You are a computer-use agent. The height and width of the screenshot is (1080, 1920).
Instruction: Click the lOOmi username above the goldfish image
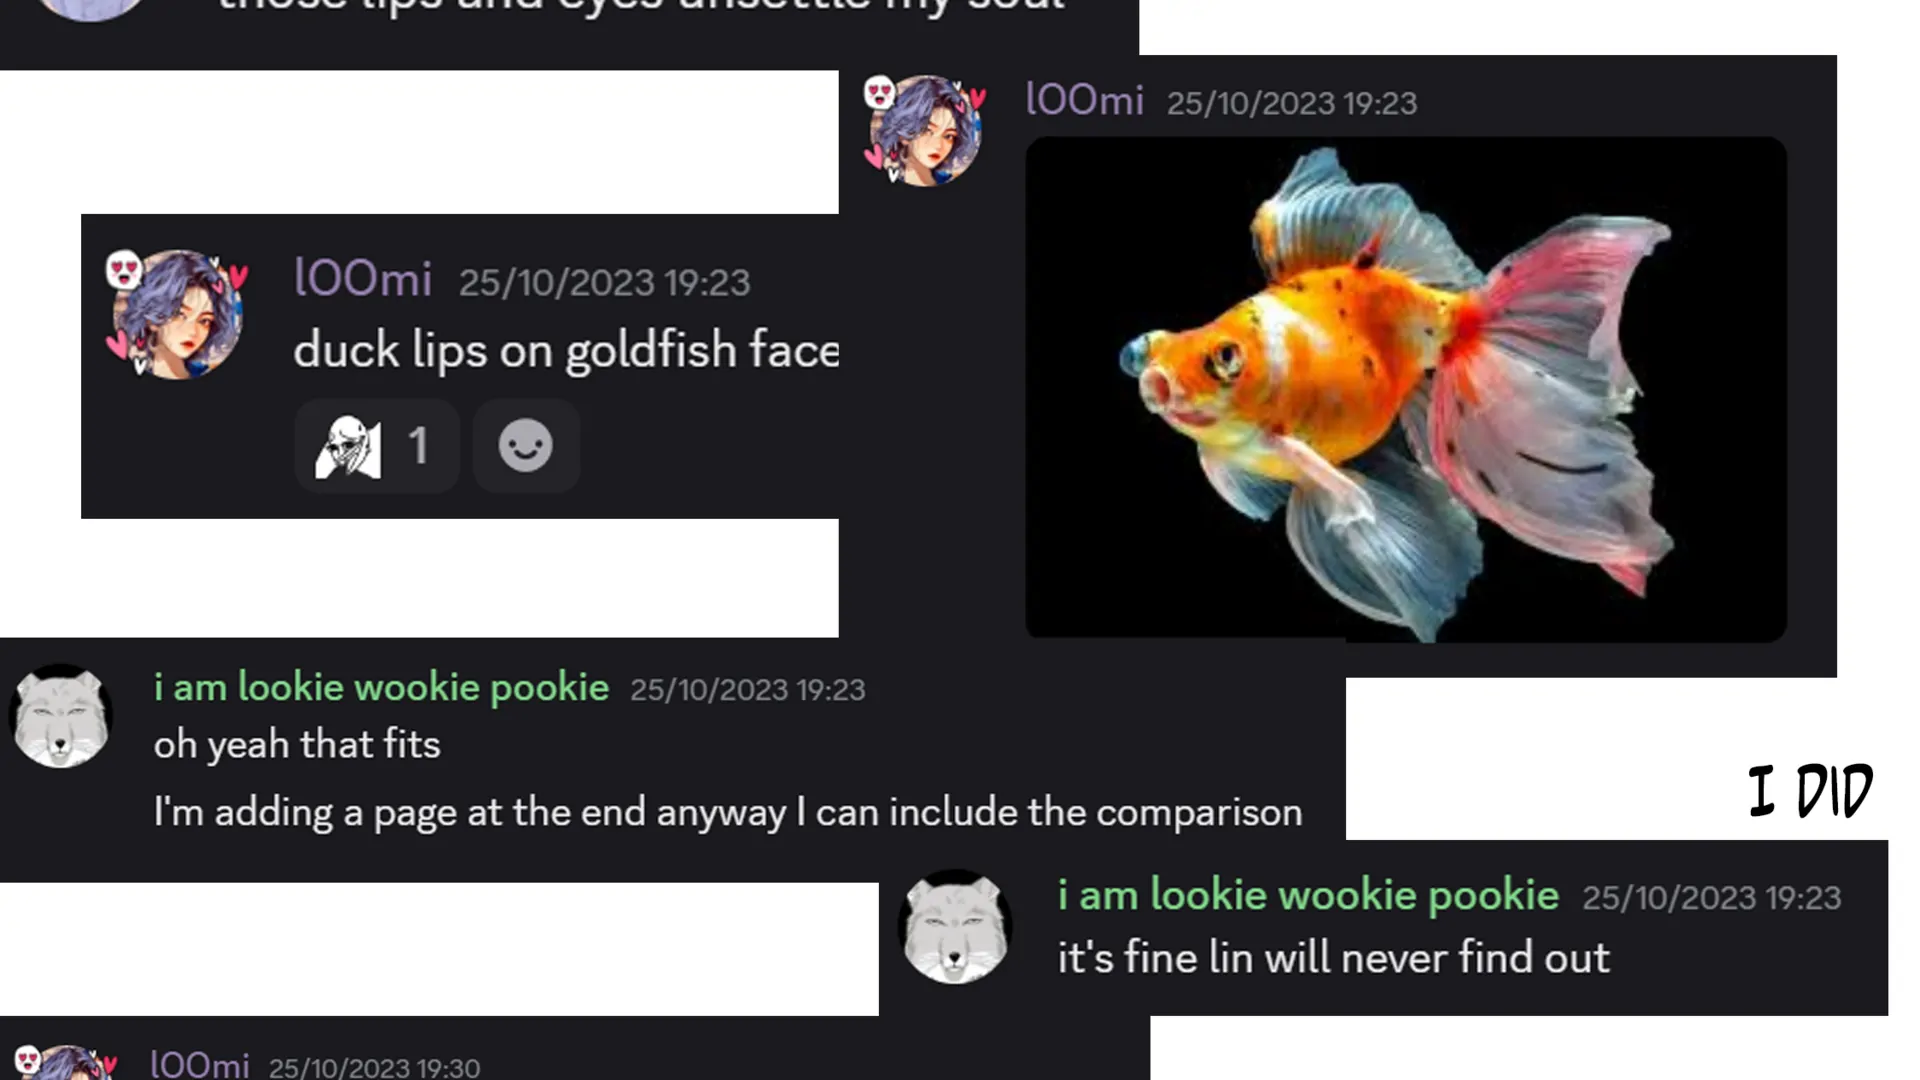coord(1085,100)
